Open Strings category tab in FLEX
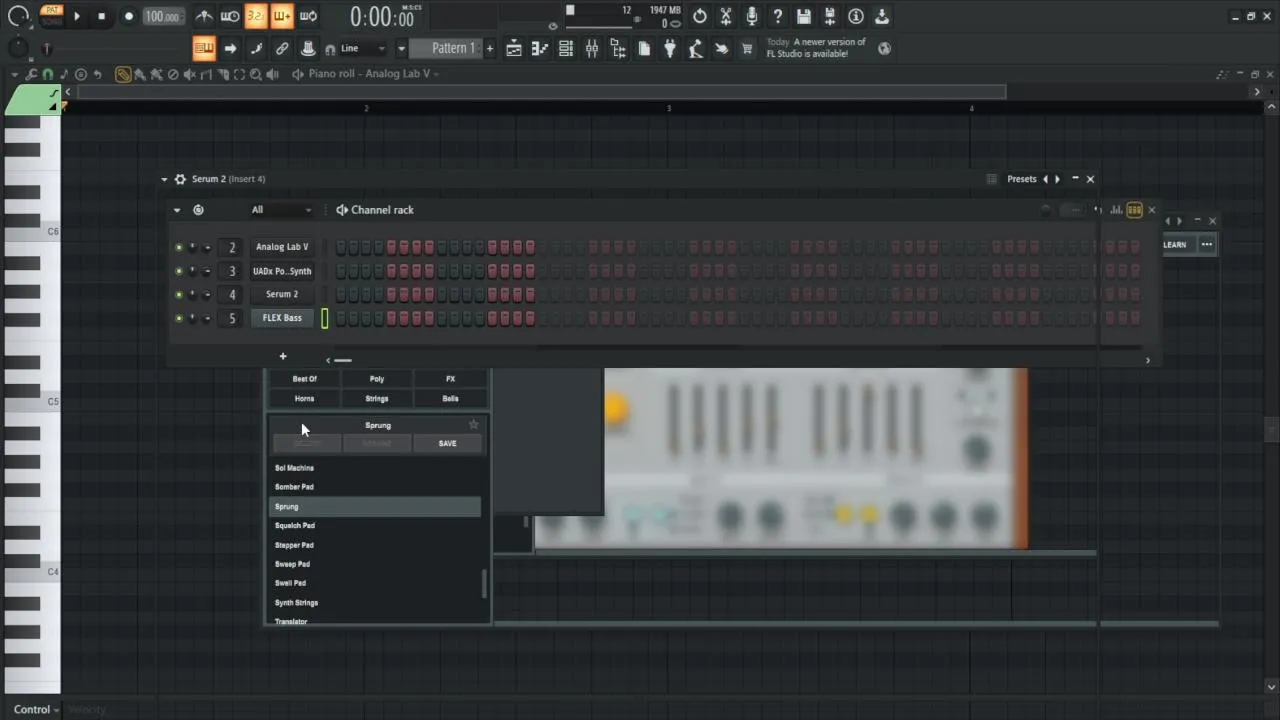Image resolution: width=1280 pixels, height=720 pixels. [x=377, y=399]
